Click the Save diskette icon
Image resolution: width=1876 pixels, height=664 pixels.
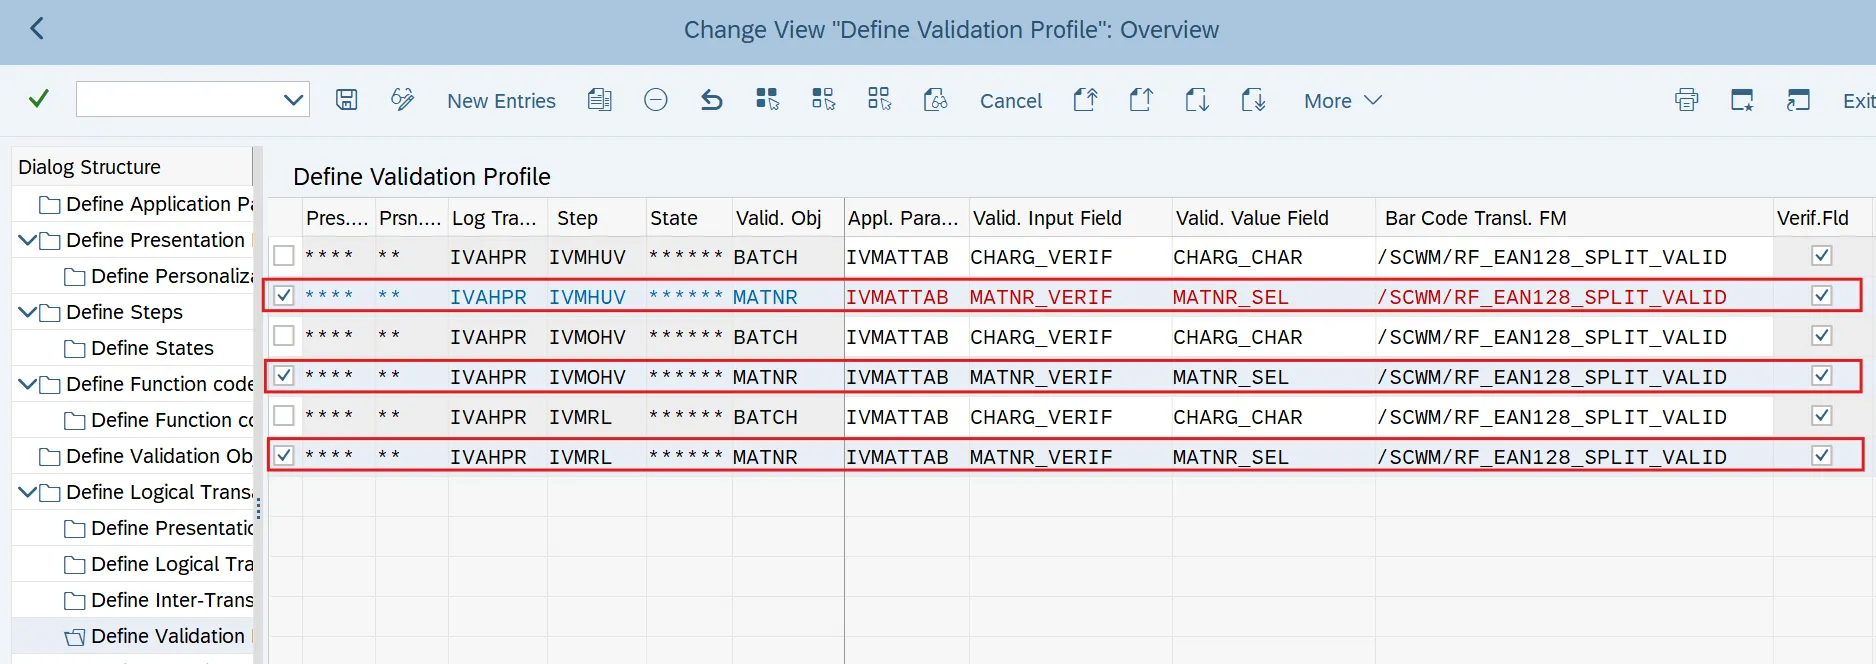(346, 100)
